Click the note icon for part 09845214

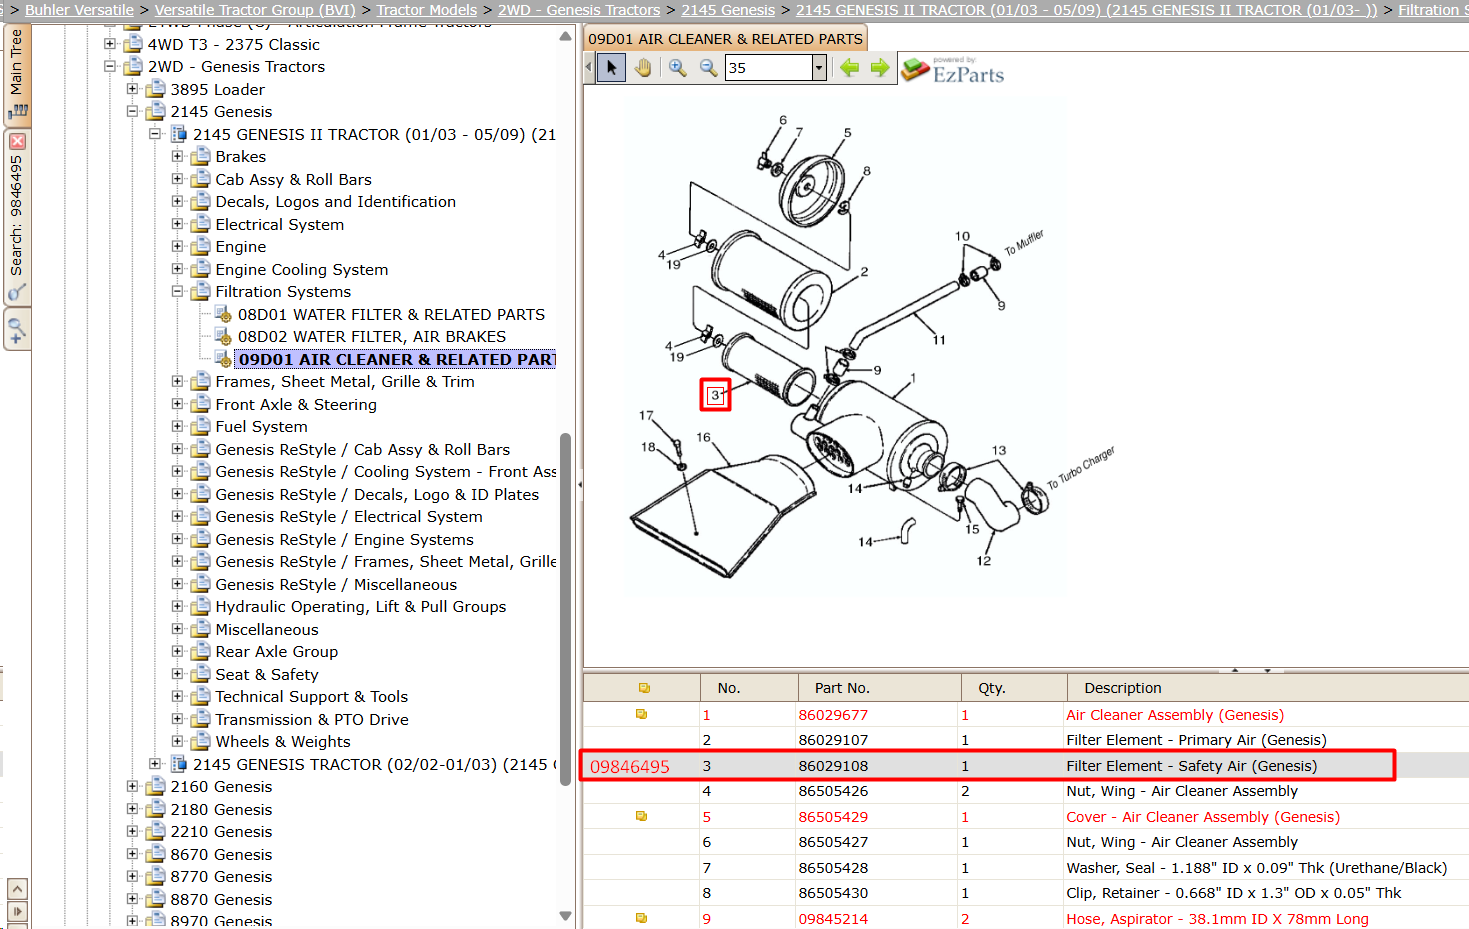point(642,918)
